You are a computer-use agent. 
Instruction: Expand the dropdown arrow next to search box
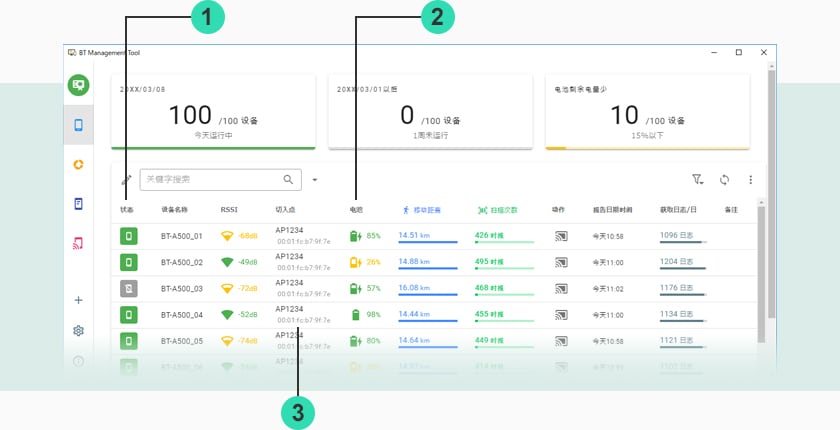pyautogui.click(x=314, y=180)
